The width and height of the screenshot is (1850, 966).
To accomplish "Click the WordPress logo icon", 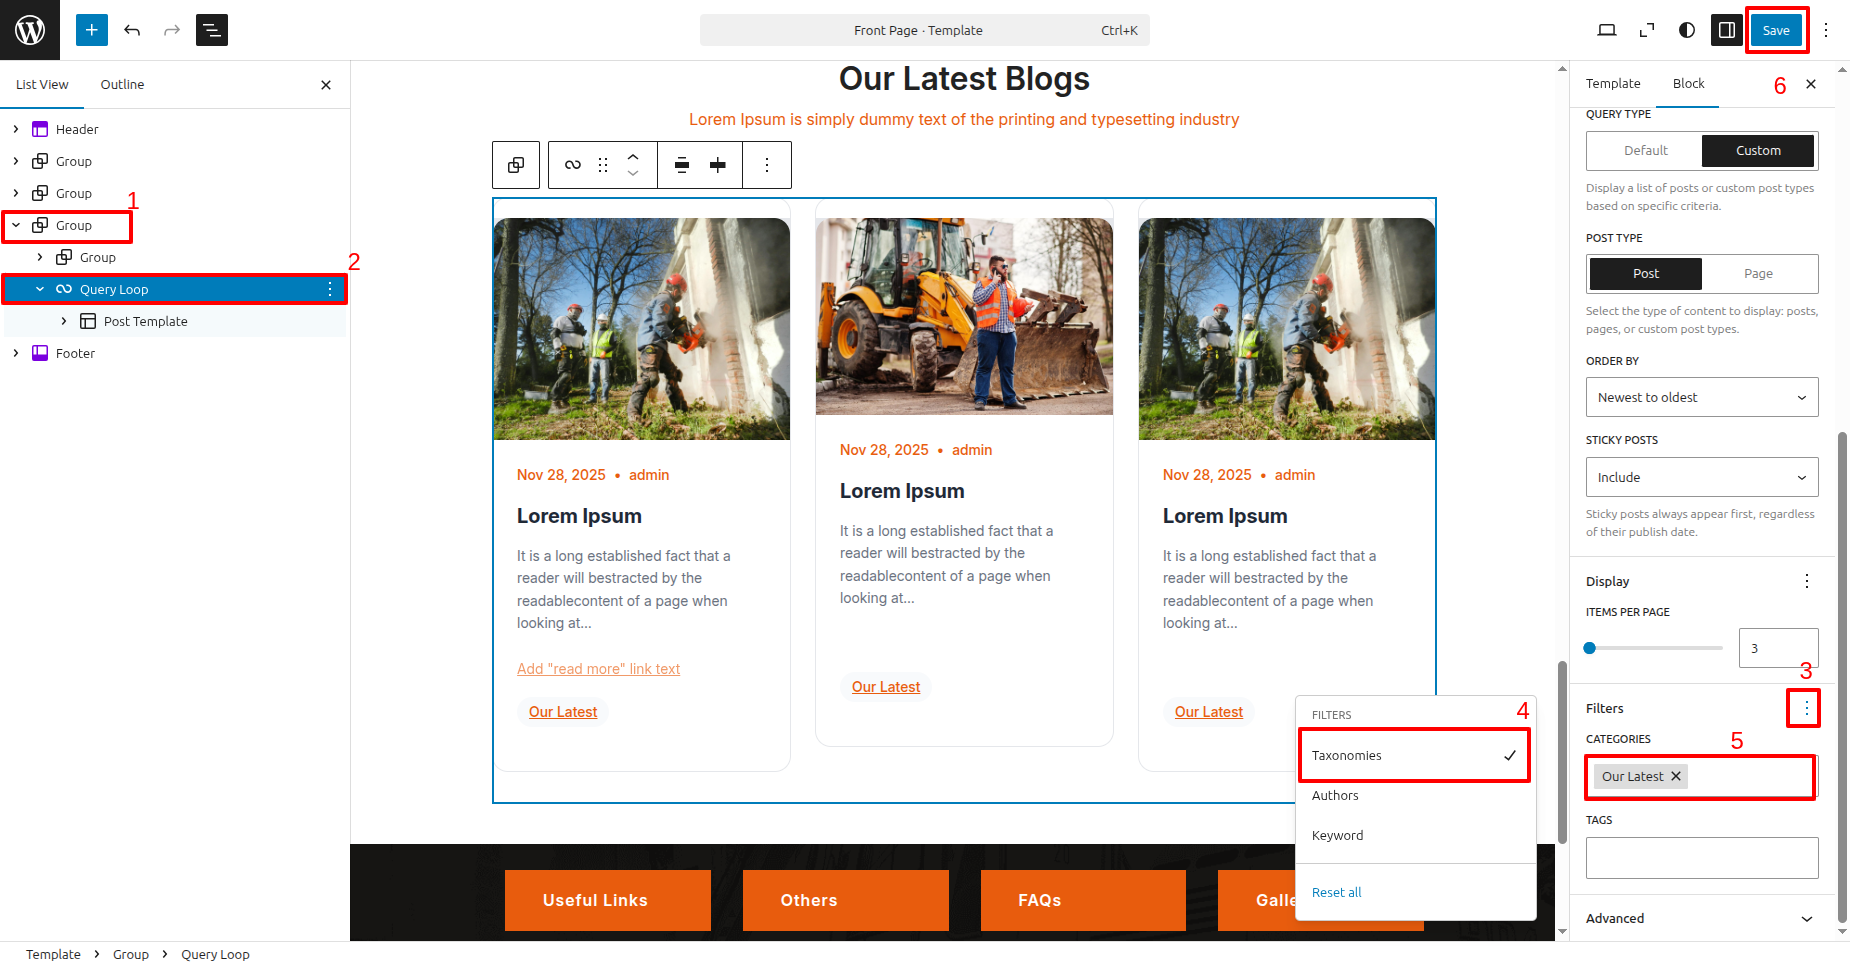I will point(30,30).
